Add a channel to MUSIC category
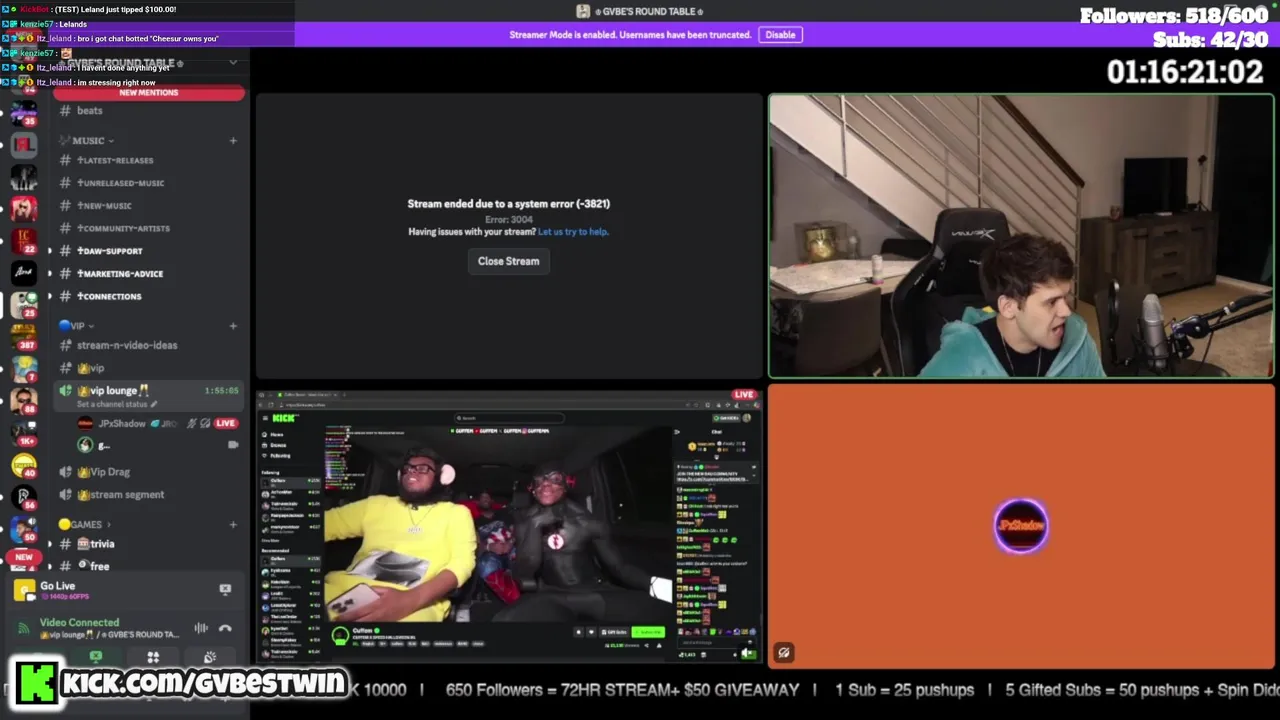 [x=233, y=141]
